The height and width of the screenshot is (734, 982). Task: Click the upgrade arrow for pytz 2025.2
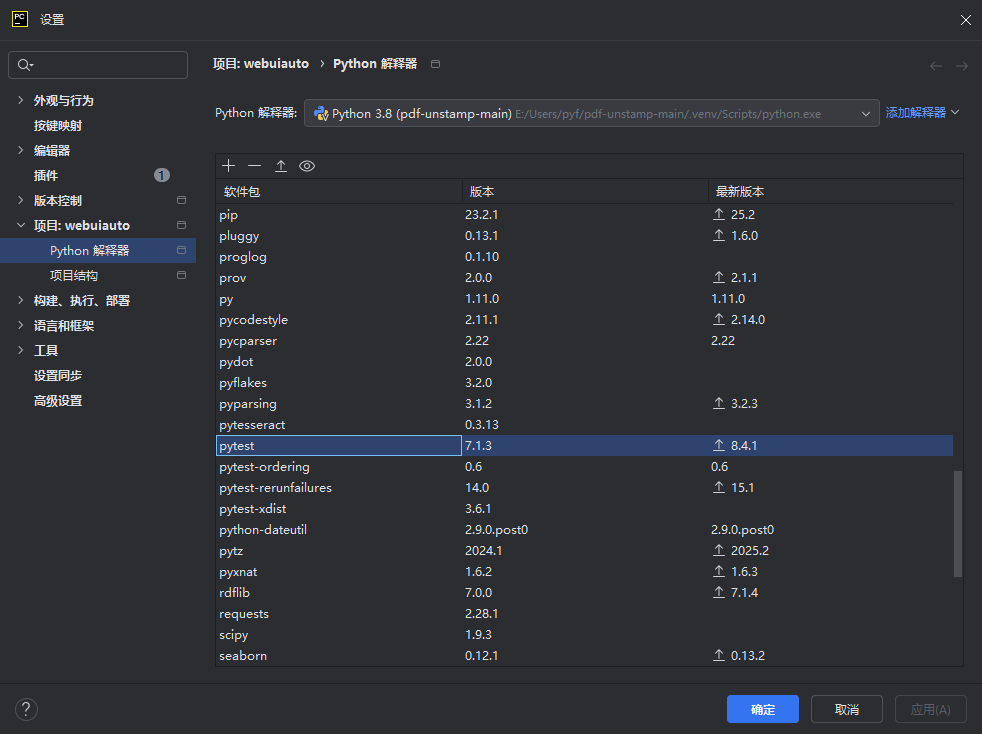click(719, 550)
